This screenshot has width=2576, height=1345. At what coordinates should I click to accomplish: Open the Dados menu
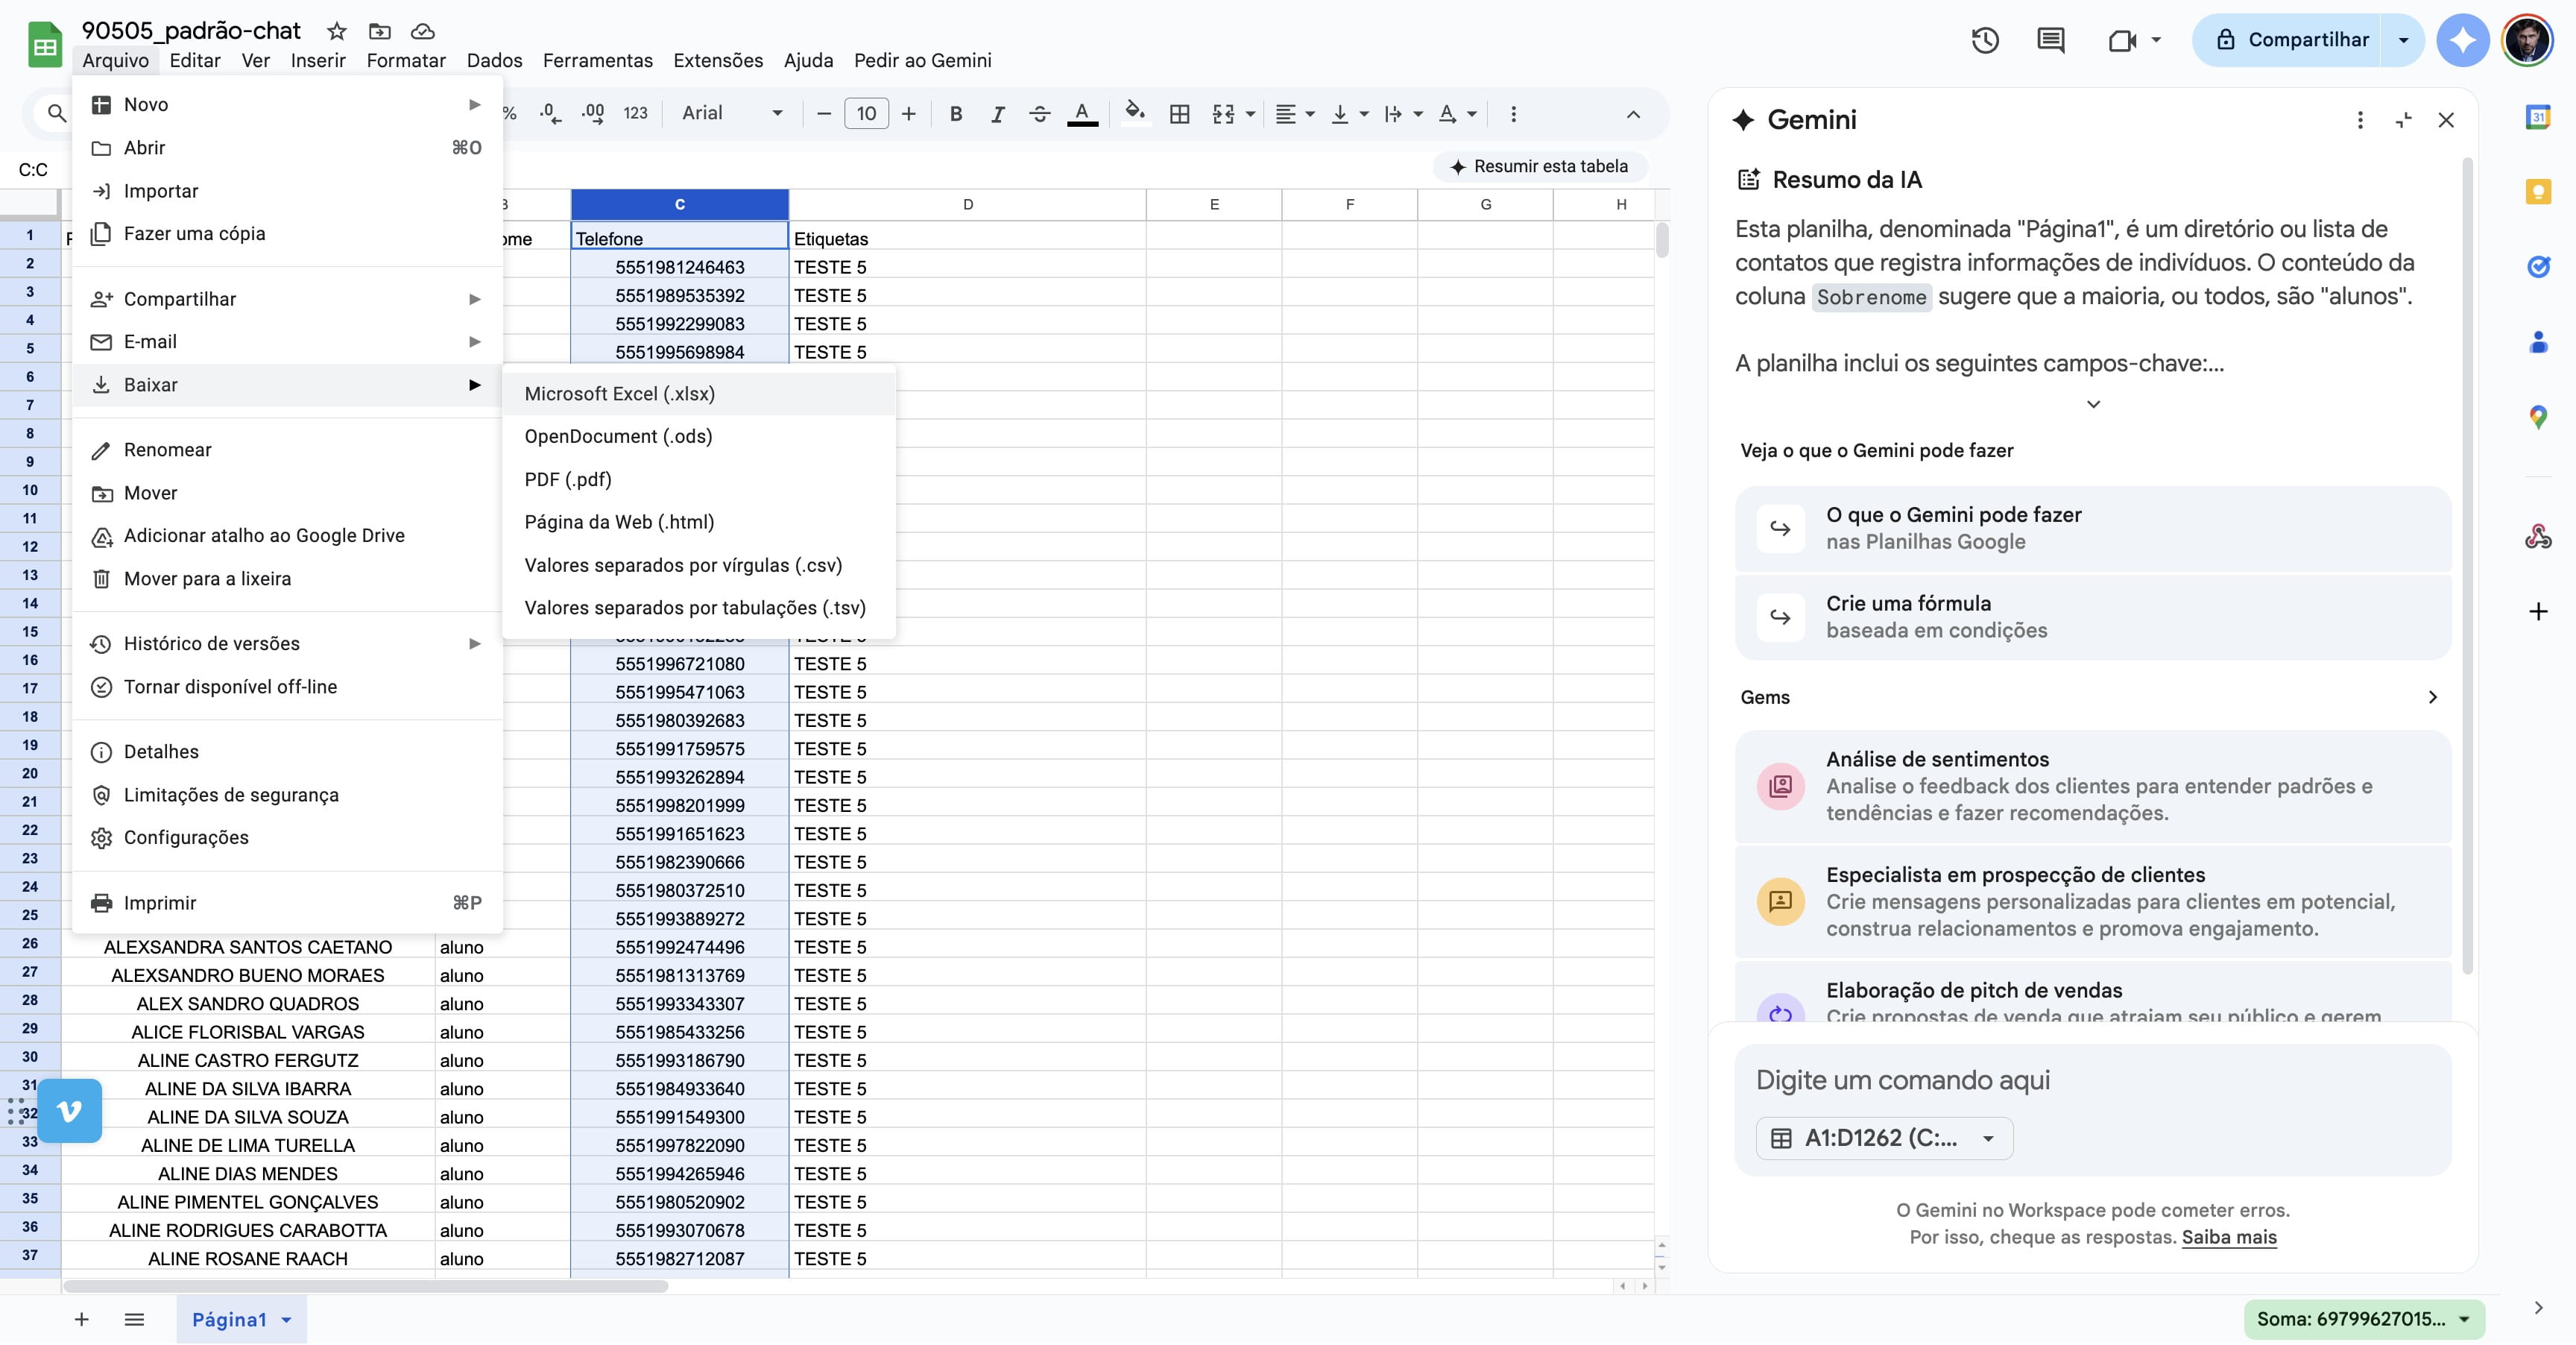coord(494,60)
